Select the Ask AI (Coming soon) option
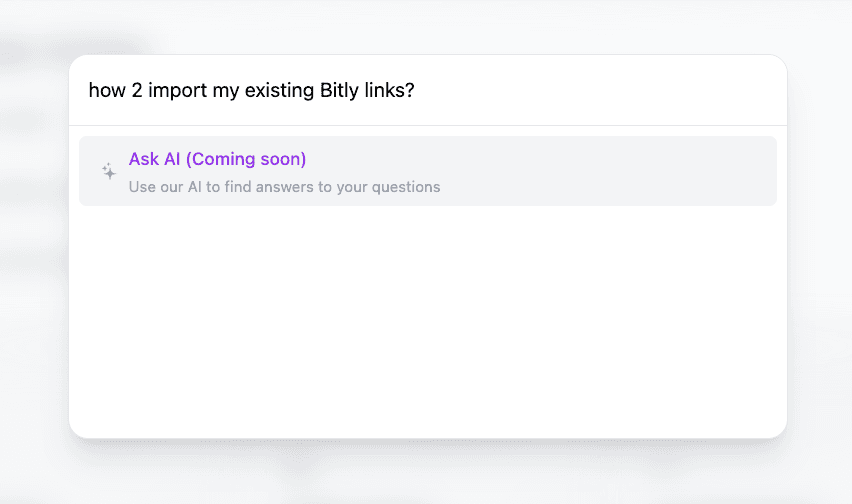 pos(428,171)
